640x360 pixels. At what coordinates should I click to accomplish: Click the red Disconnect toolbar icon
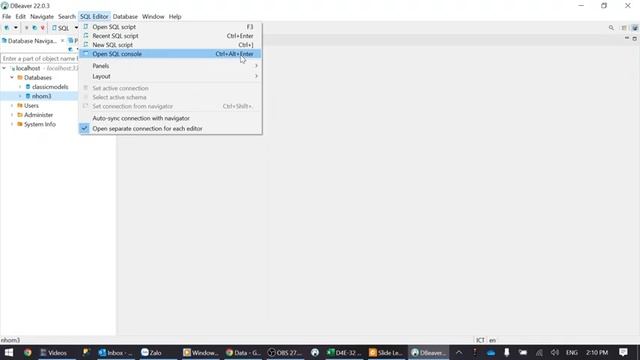pyautogui.click(x=42, y=28)
